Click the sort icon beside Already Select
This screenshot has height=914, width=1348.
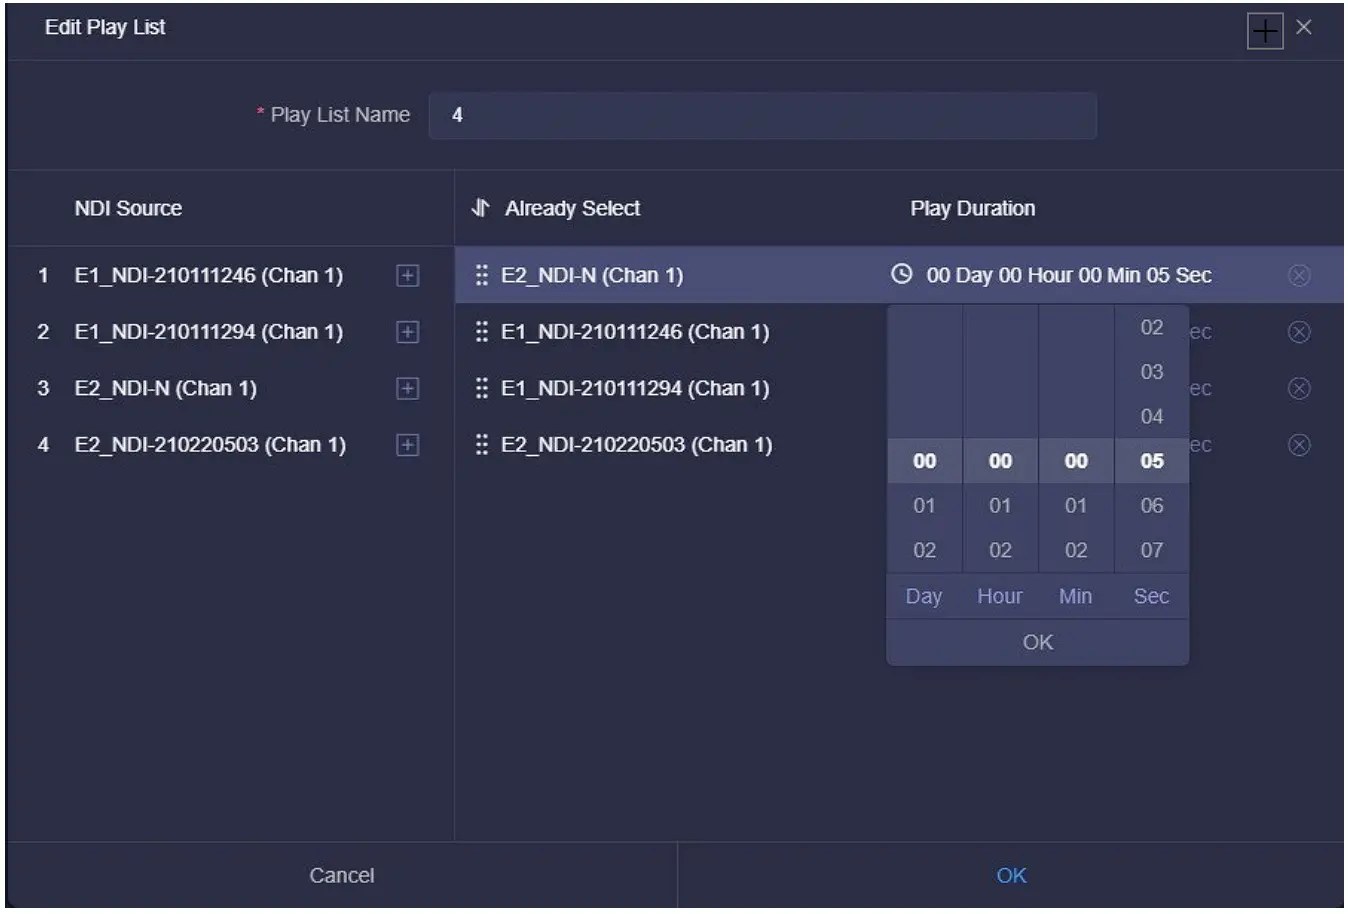(481, 208)
